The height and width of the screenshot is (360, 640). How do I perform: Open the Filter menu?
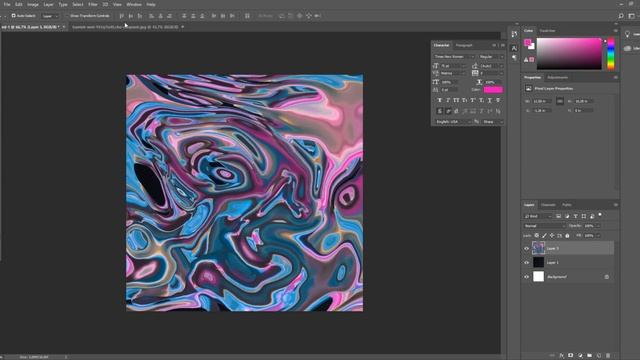pyautogui.click(x=93, y=4)
